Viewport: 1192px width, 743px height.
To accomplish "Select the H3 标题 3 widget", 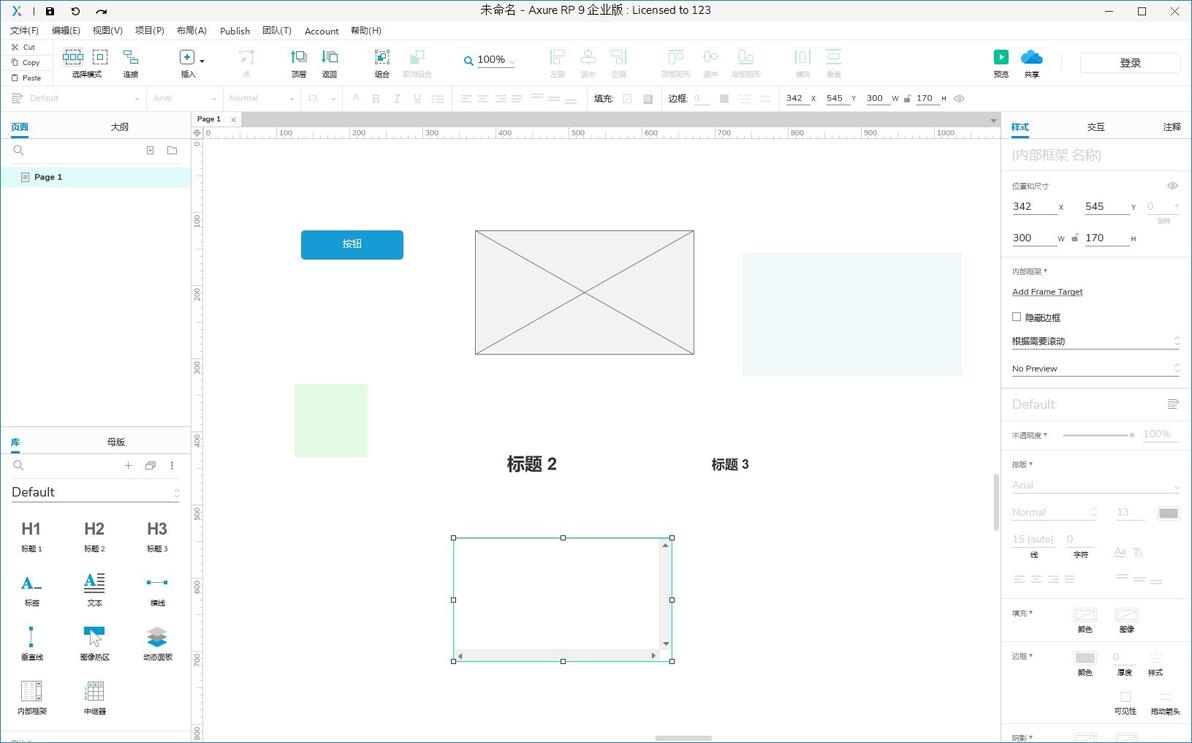I will point(157,535).
